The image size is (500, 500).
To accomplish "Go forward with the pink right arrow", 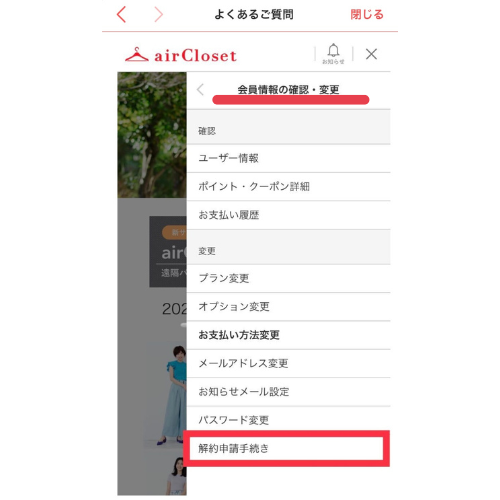I will pos(158,15).
